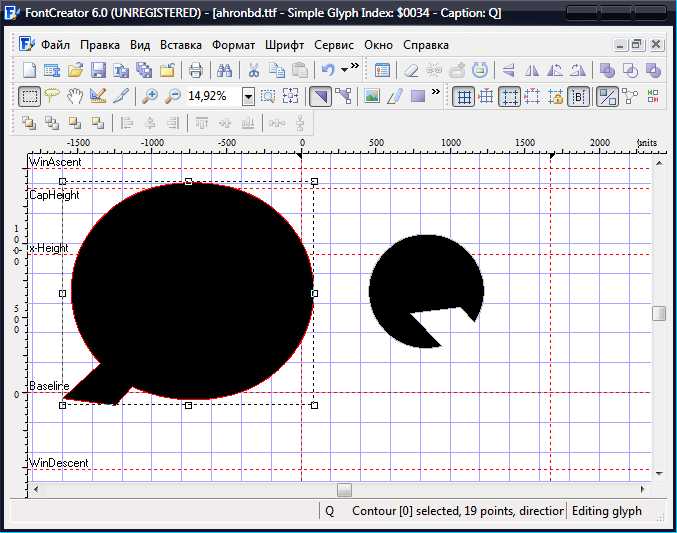This screenshot has height=533, width=677.
Task: Open the Справка menu
Action: (x=426, y=45)
